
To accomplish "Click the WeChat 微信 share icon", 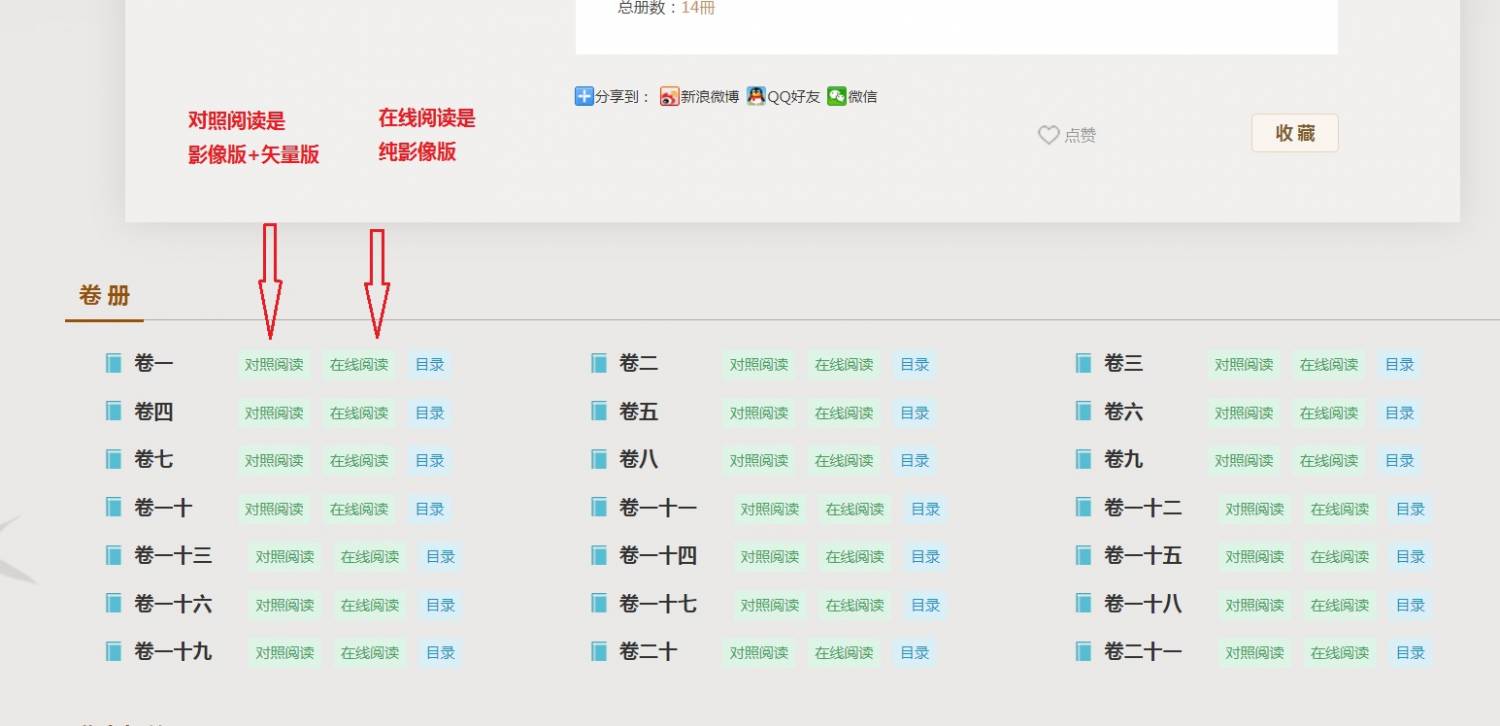I will pos(836,96).
